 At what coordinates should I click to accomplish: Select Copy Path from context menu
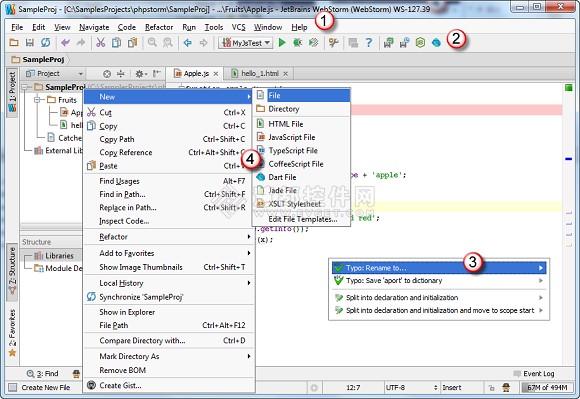(169, 139)
